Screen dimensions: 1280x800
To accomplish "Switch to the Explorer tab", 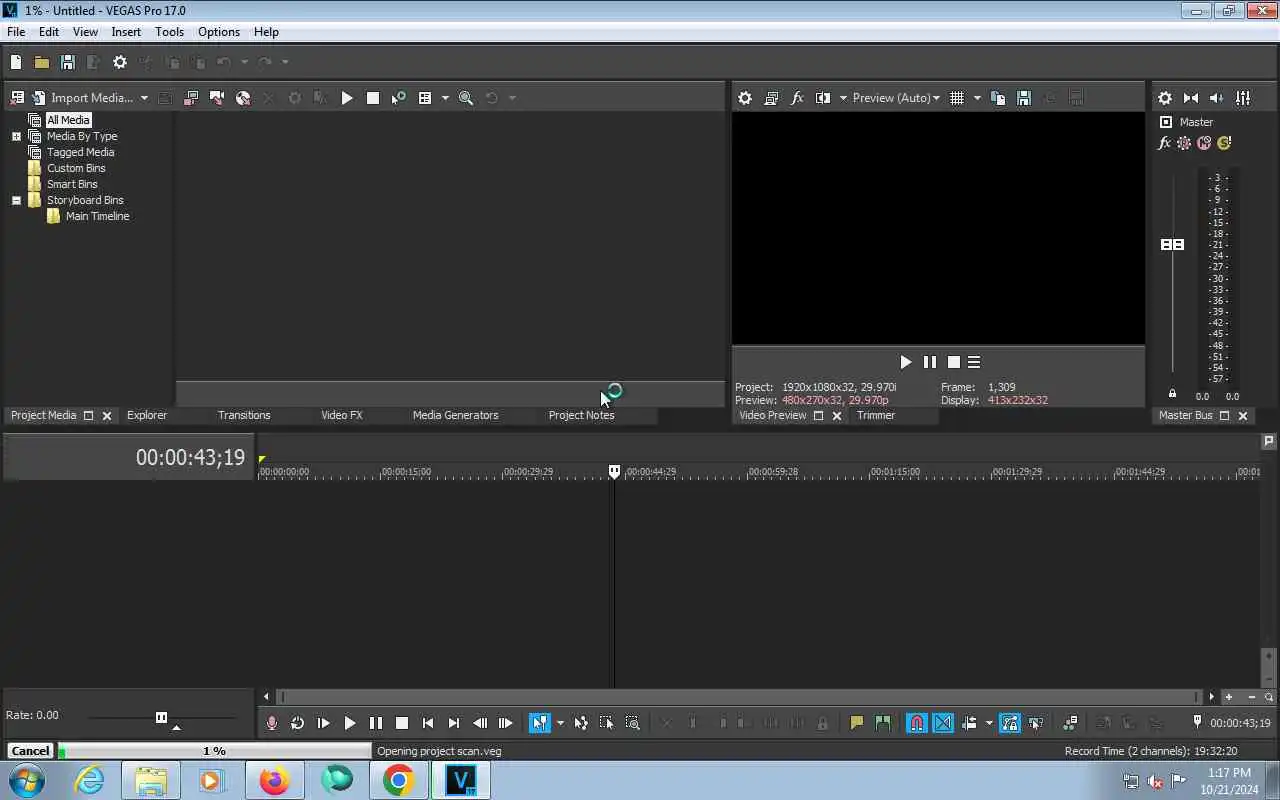I will [147, 415].
